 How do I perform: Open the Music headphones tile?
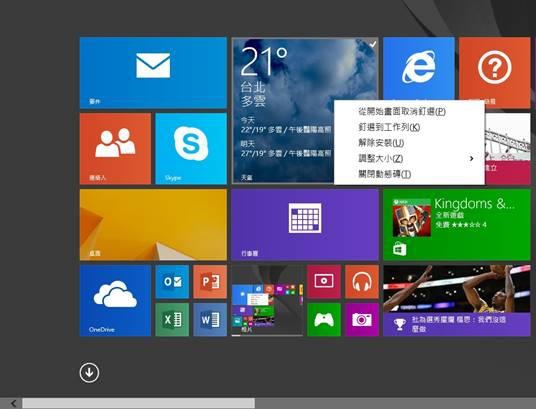coord(362,282)
